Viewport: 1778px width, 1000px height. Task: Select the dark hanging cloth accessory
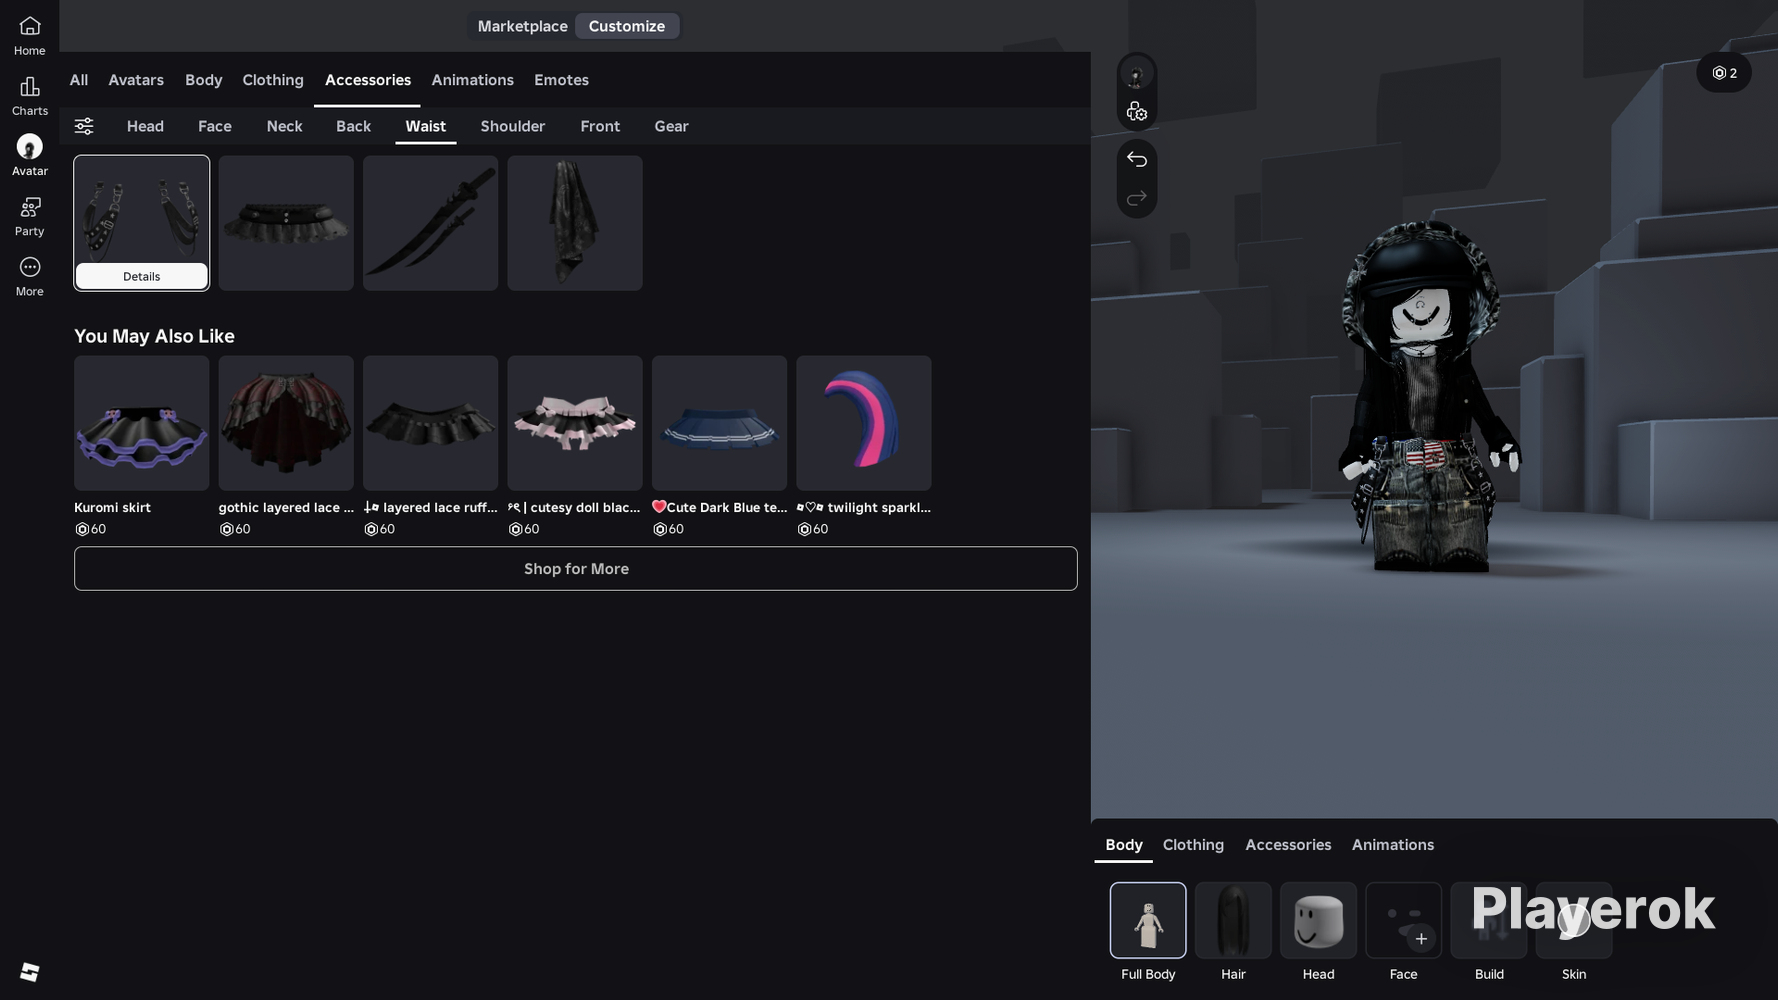[x=575, y=223]
